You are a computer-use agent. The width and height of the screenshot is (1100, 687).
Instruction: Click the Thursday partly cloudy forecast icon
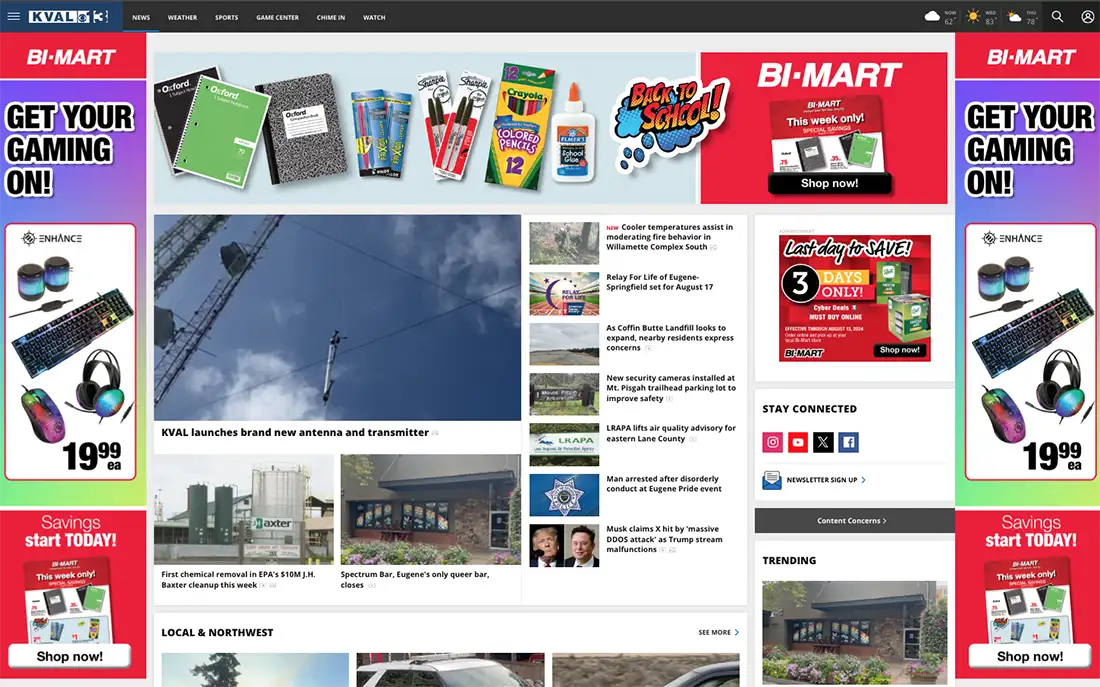tap(1014, 16)
